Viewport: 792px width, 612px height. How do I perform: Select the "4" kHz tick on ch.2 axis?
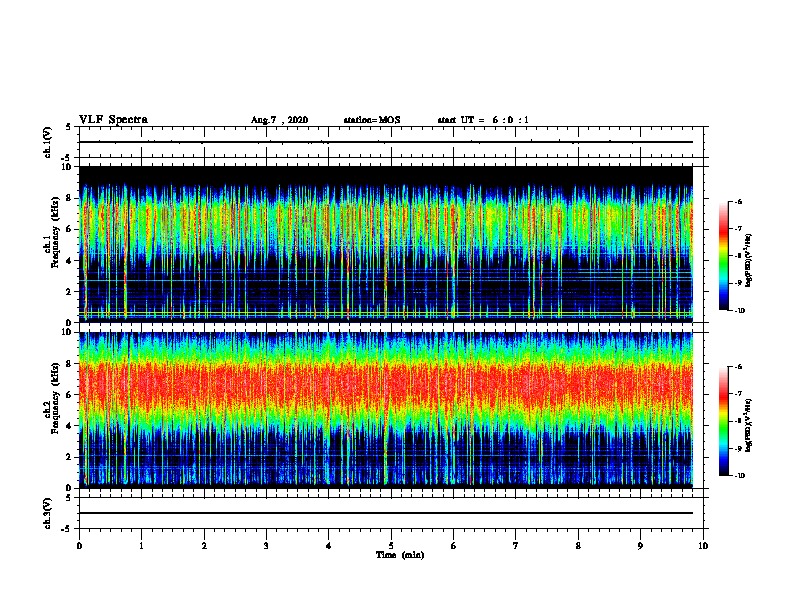pyautogui.click(x=70, y=426)
